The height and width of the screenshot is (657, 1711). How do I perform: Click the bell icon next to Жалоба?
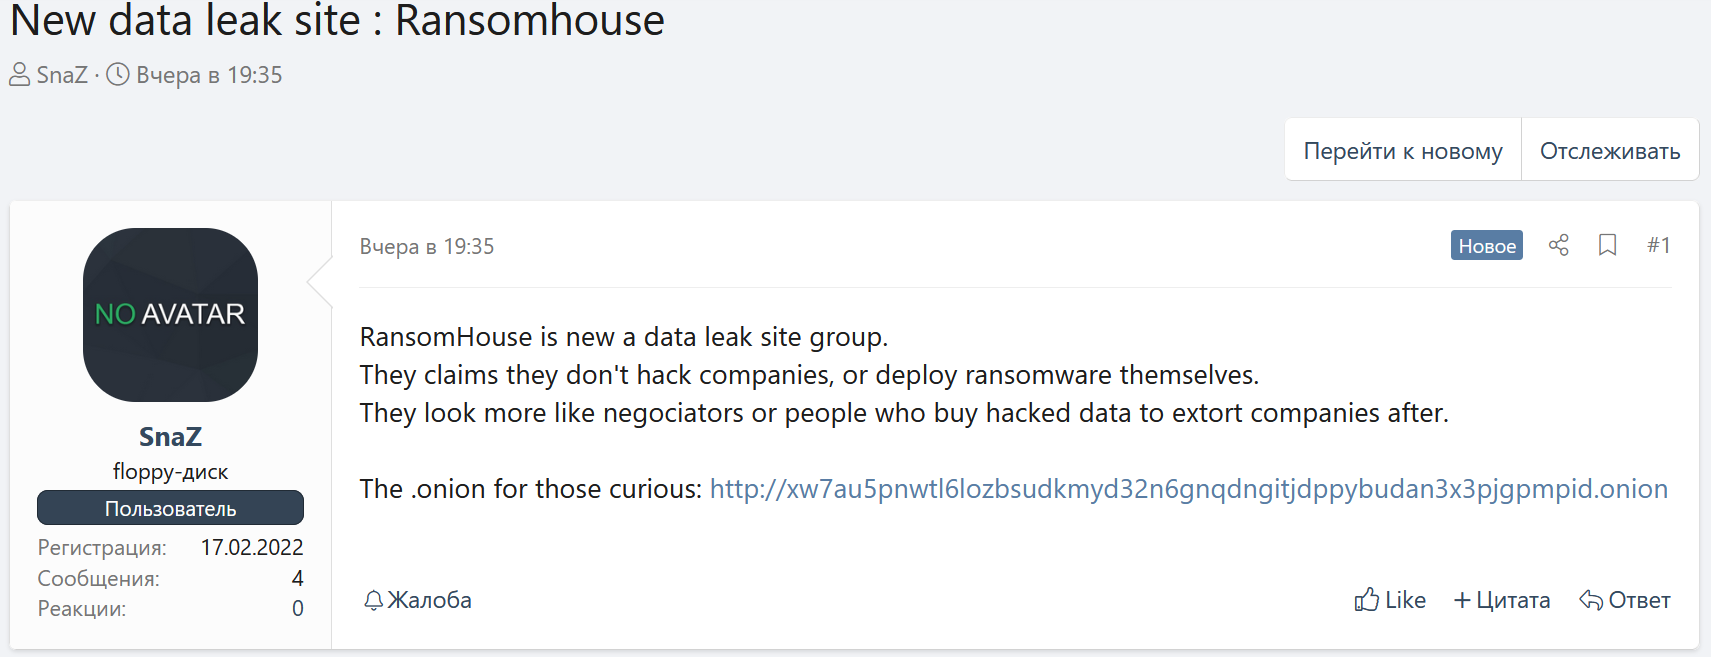point(373,600)
